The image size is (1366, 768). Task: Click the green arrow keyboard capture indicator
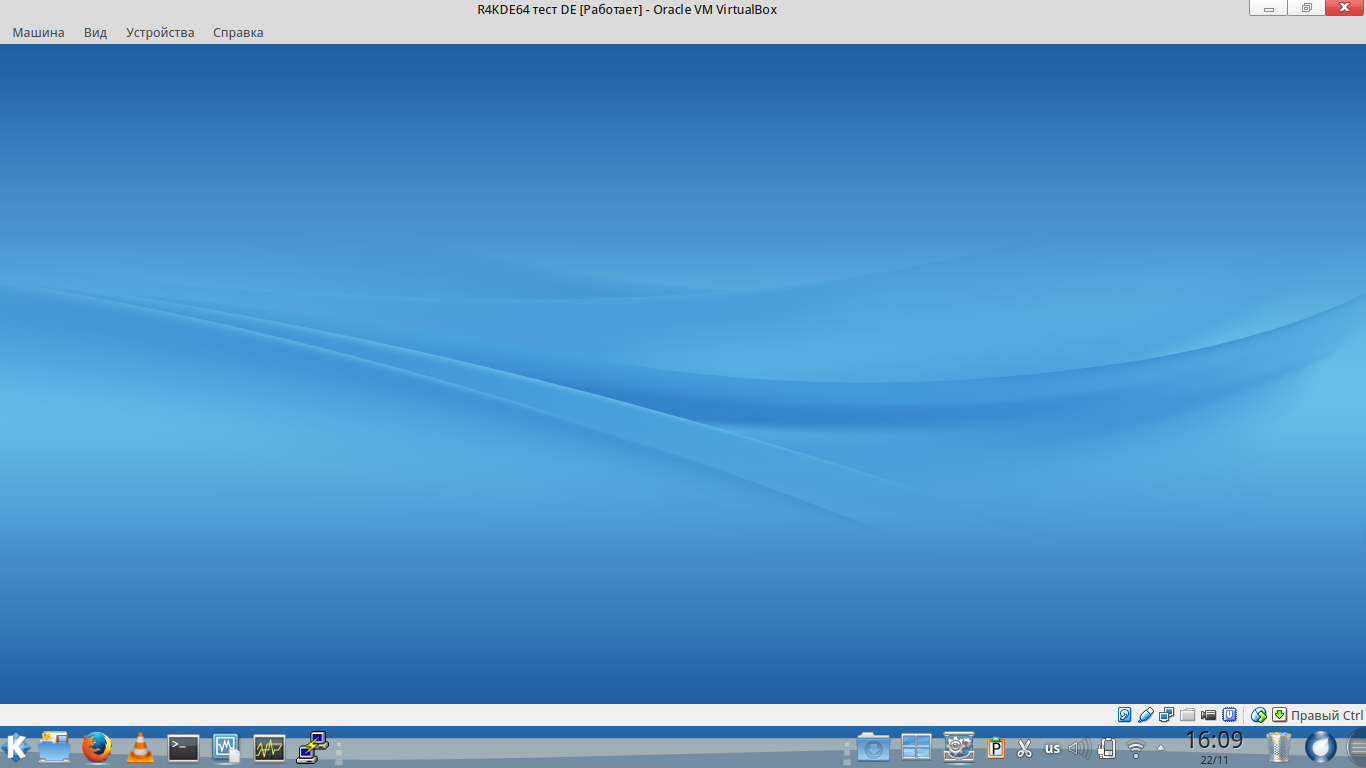pyautogui.click(x=1279, y=715)
